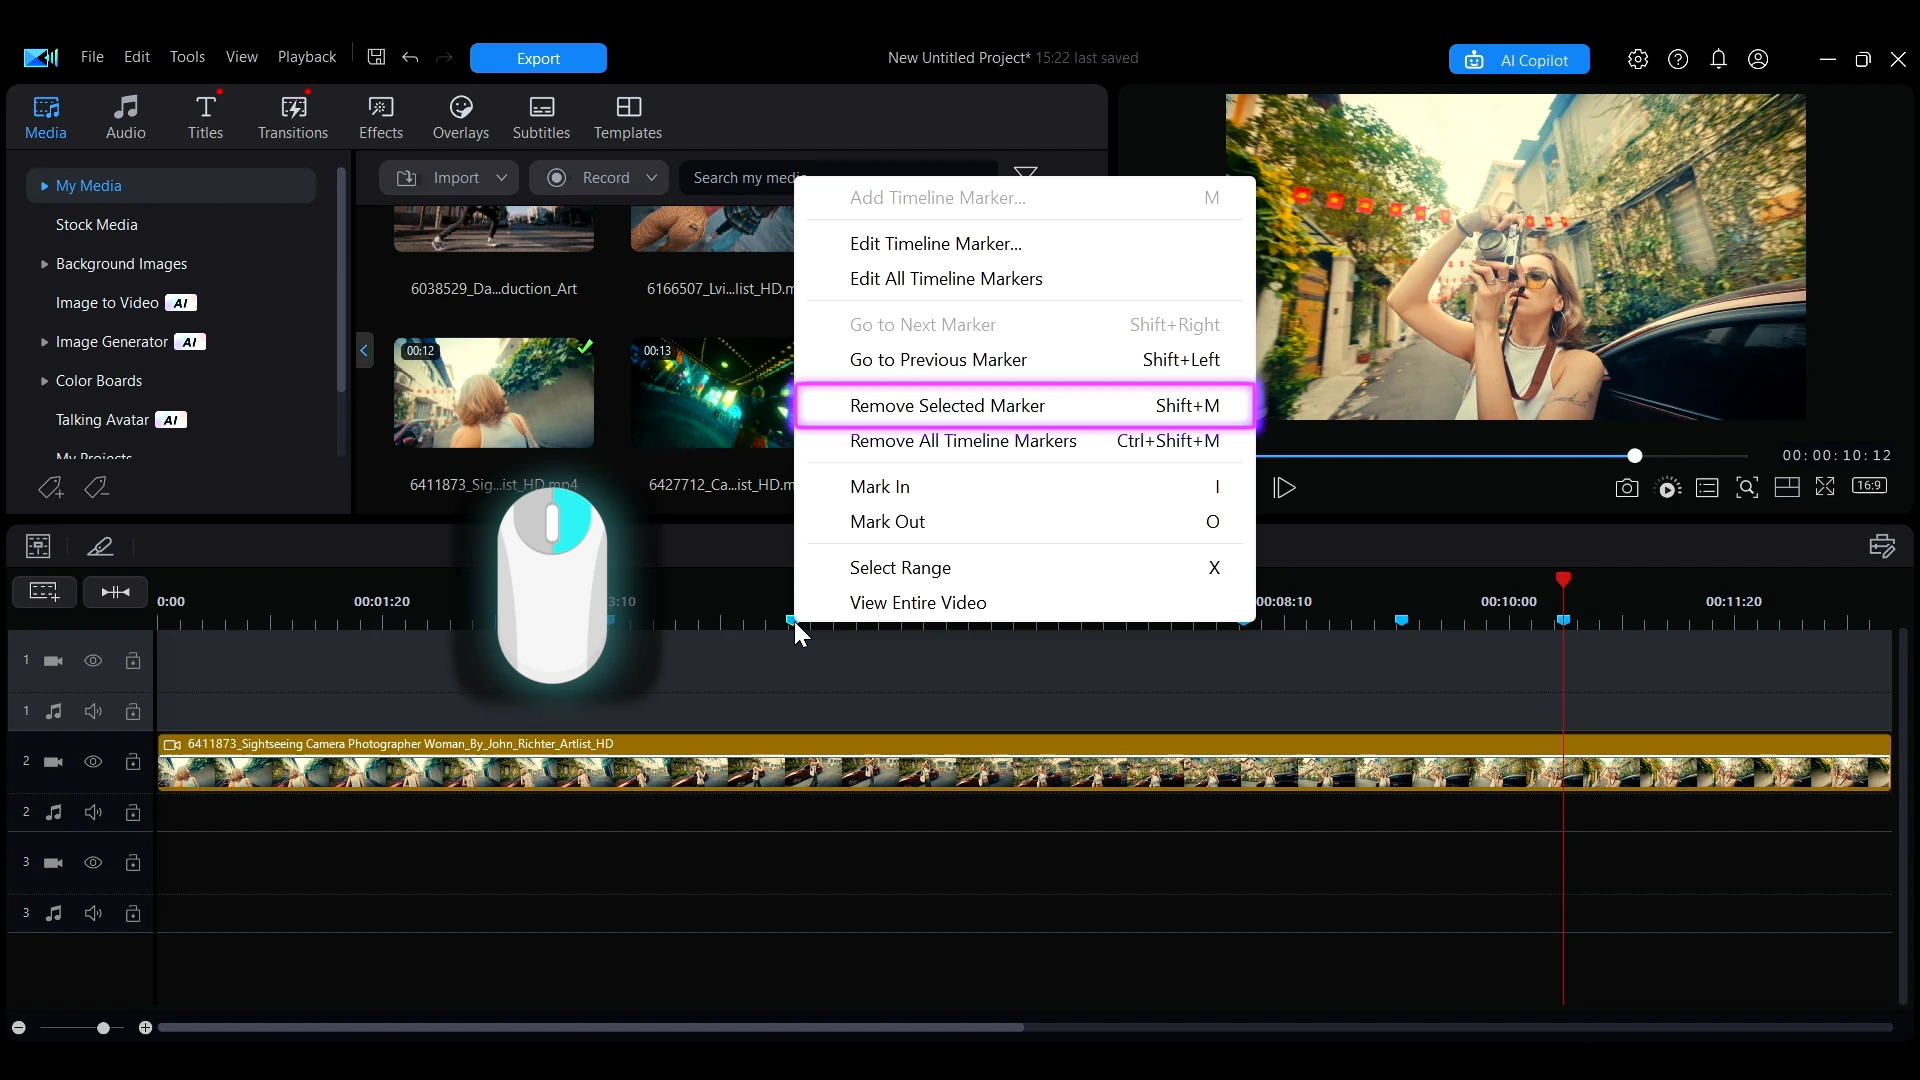Click the Search my media field
Viewport: 1920px width, 1080px height.
(838, 178)
